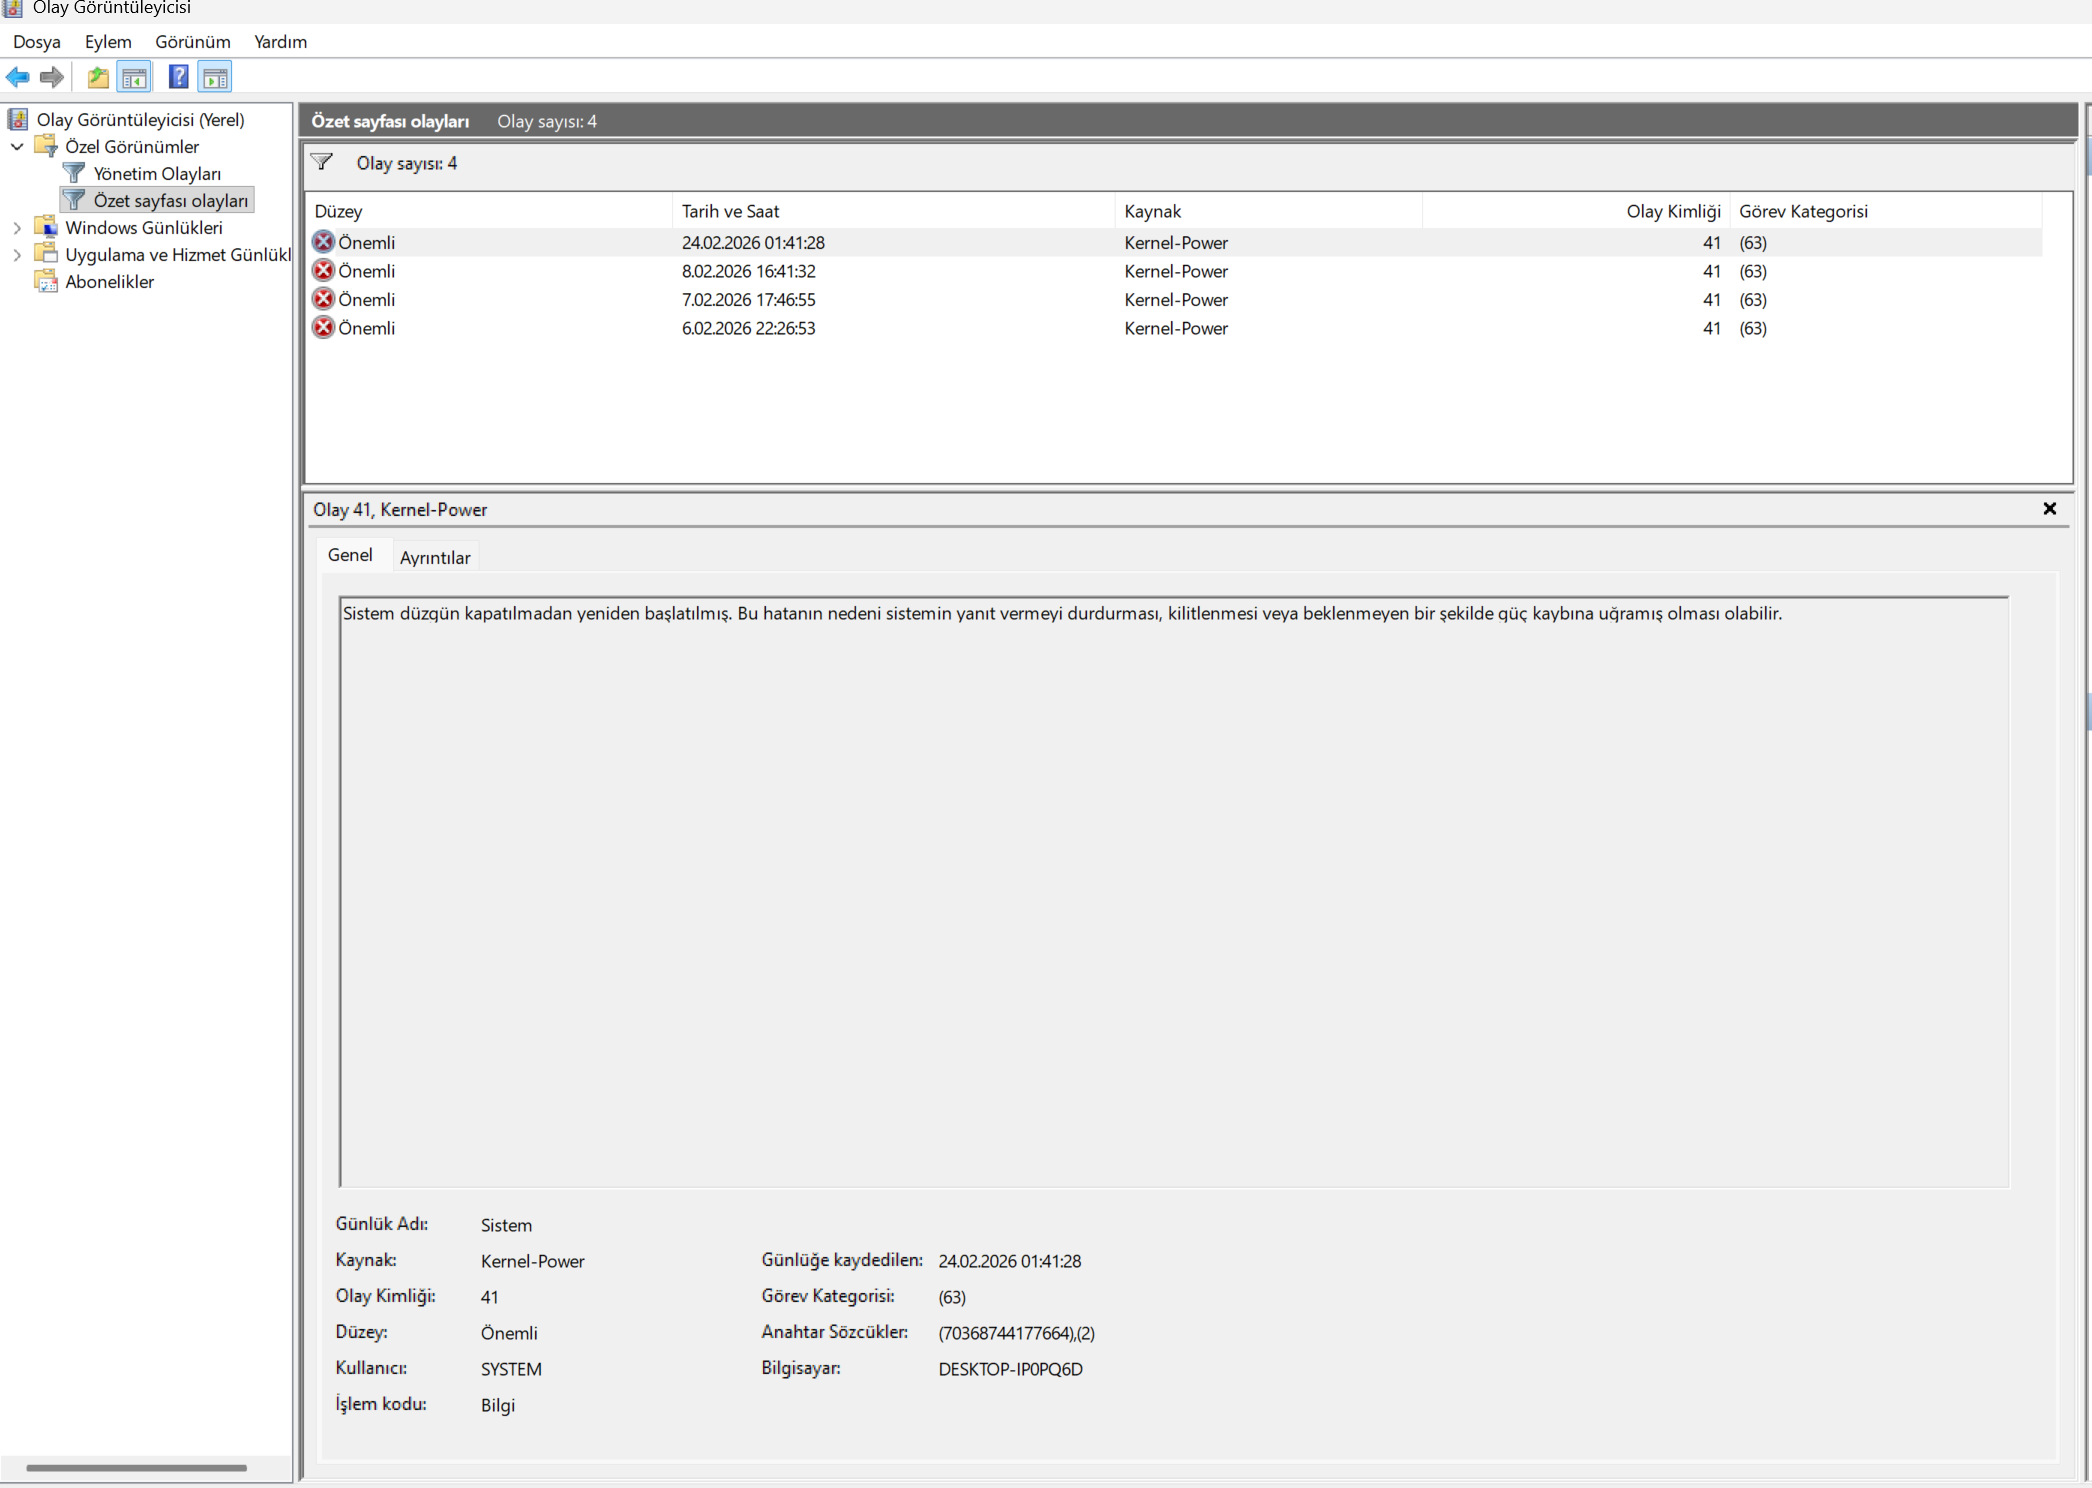Expand Uygulama ve Hizmet Günlükleri node

[x=17, y=255]
